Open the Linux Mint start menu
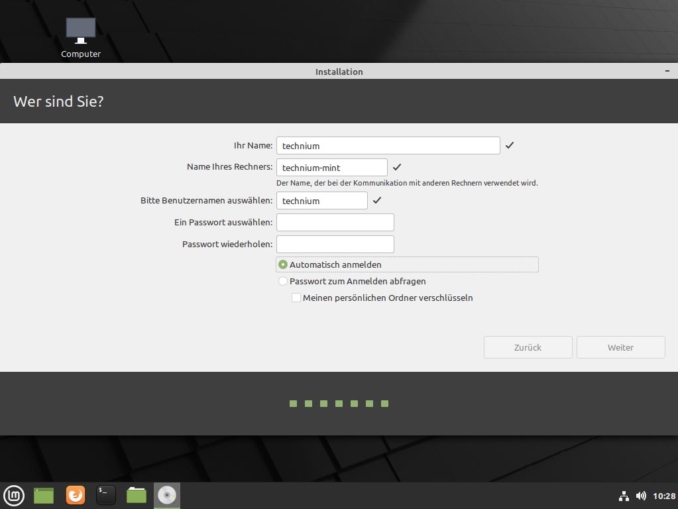 14,495
